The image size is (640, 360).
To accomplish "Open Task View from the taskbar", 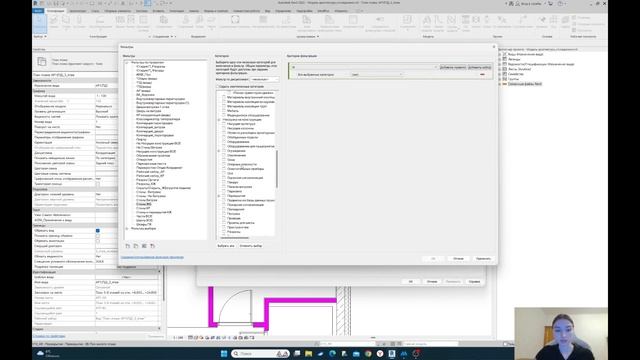I will [x=297, y=353].
